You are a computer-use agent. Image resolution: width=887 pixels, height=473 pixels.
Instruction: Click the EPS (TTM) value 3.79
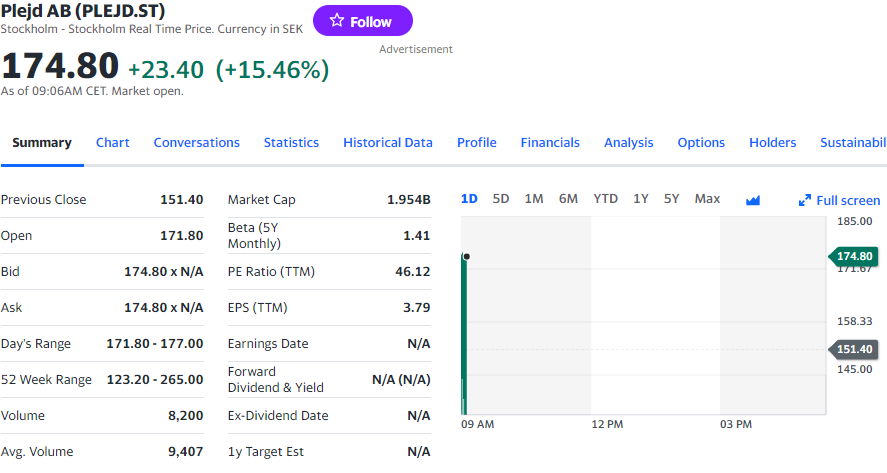coord(416,308)
